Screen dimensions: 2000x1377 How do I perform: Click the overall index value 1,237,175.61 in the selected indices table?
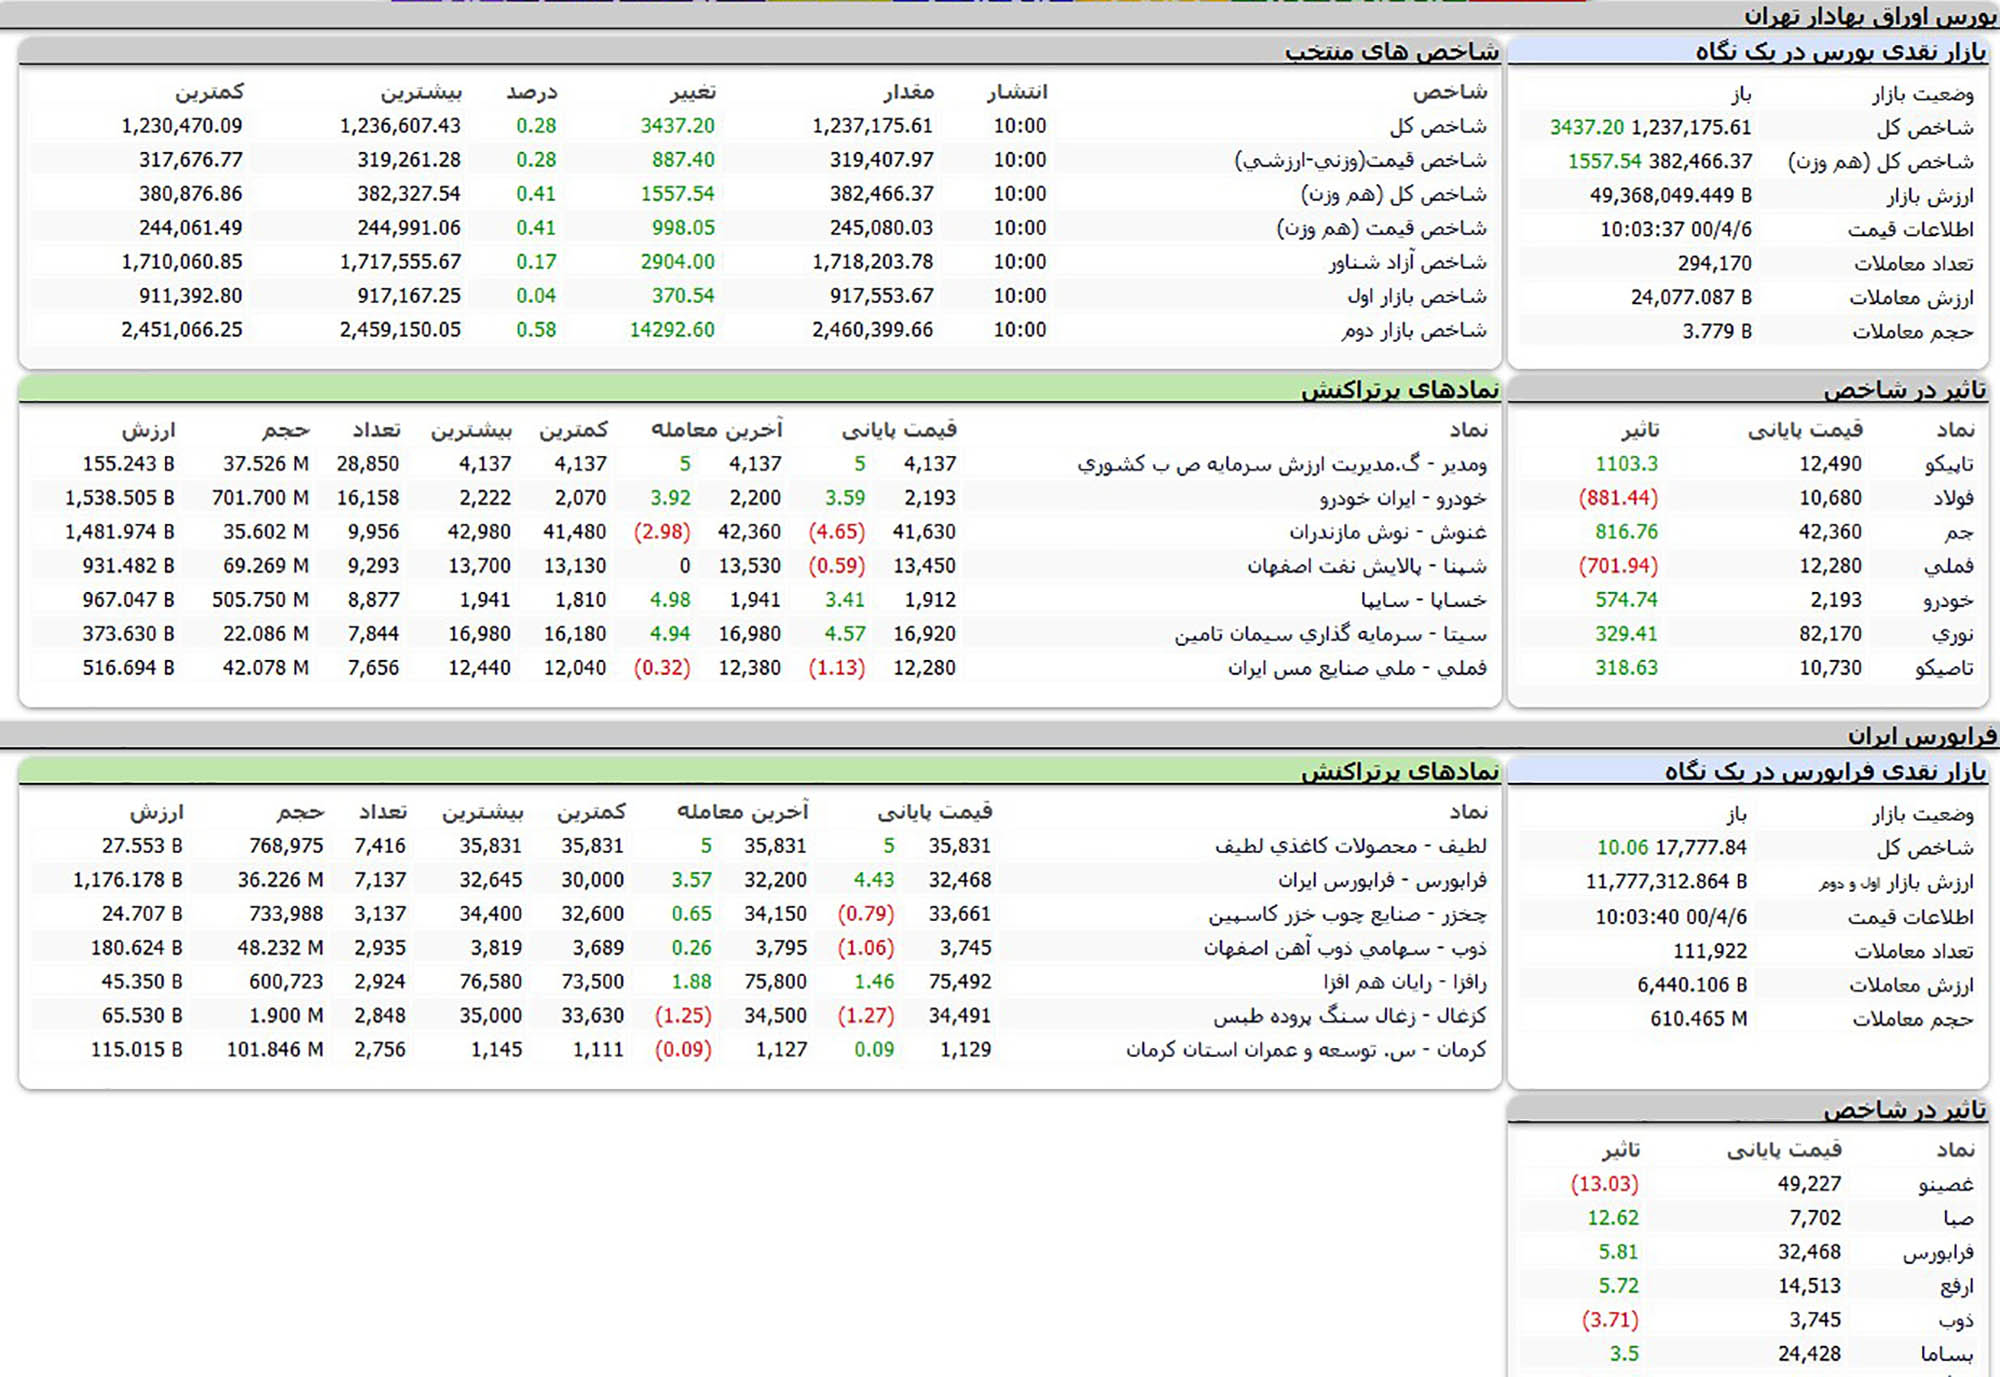872,126
